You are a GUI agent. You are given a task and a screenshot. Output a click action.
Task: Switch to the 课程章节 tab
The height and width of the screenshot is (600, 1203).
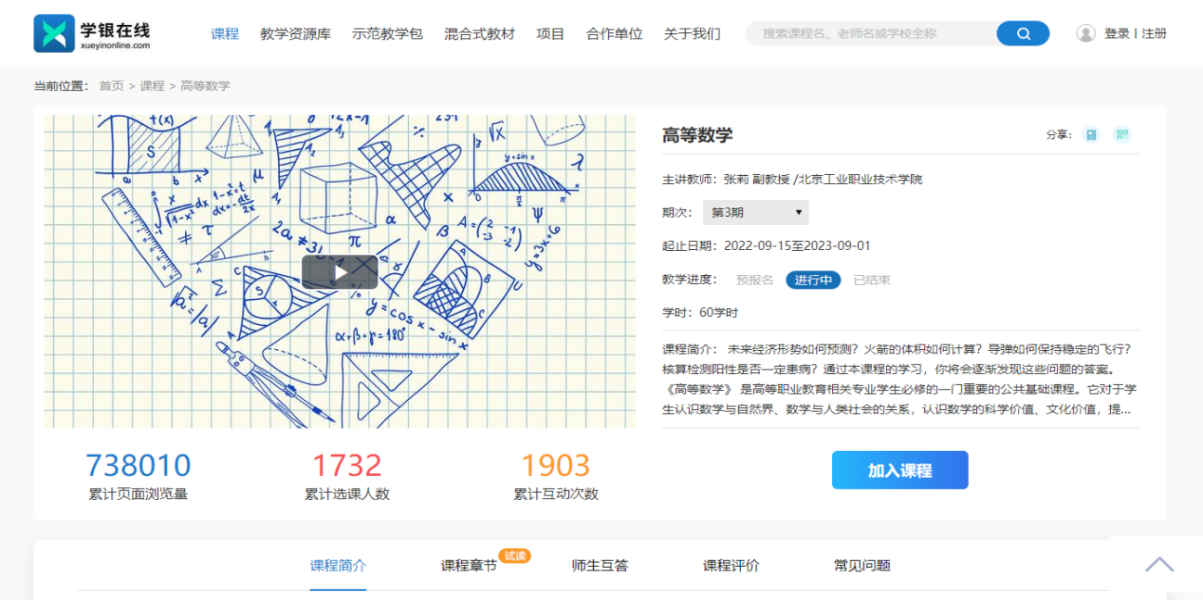pos(468,566)
